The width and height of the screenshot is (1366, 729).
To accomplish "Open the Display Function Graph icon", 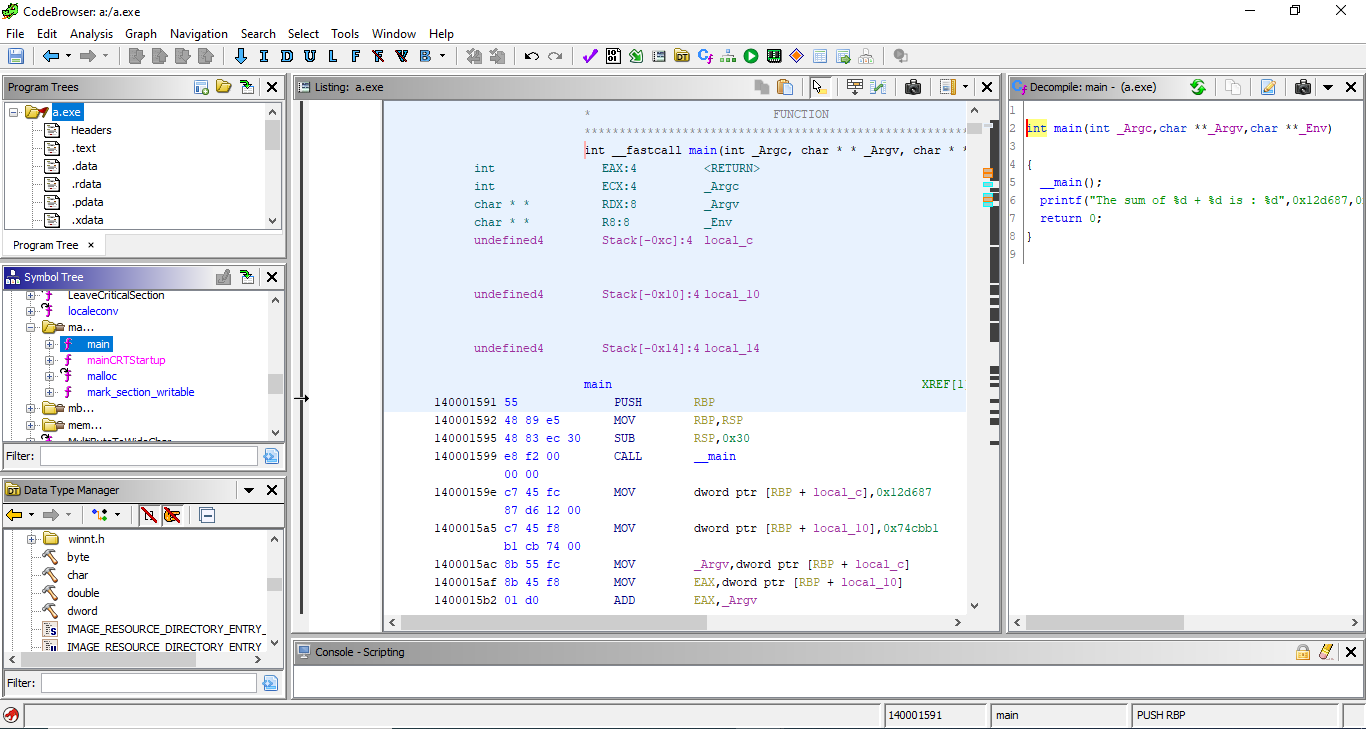I will click(x=728, y=56).
